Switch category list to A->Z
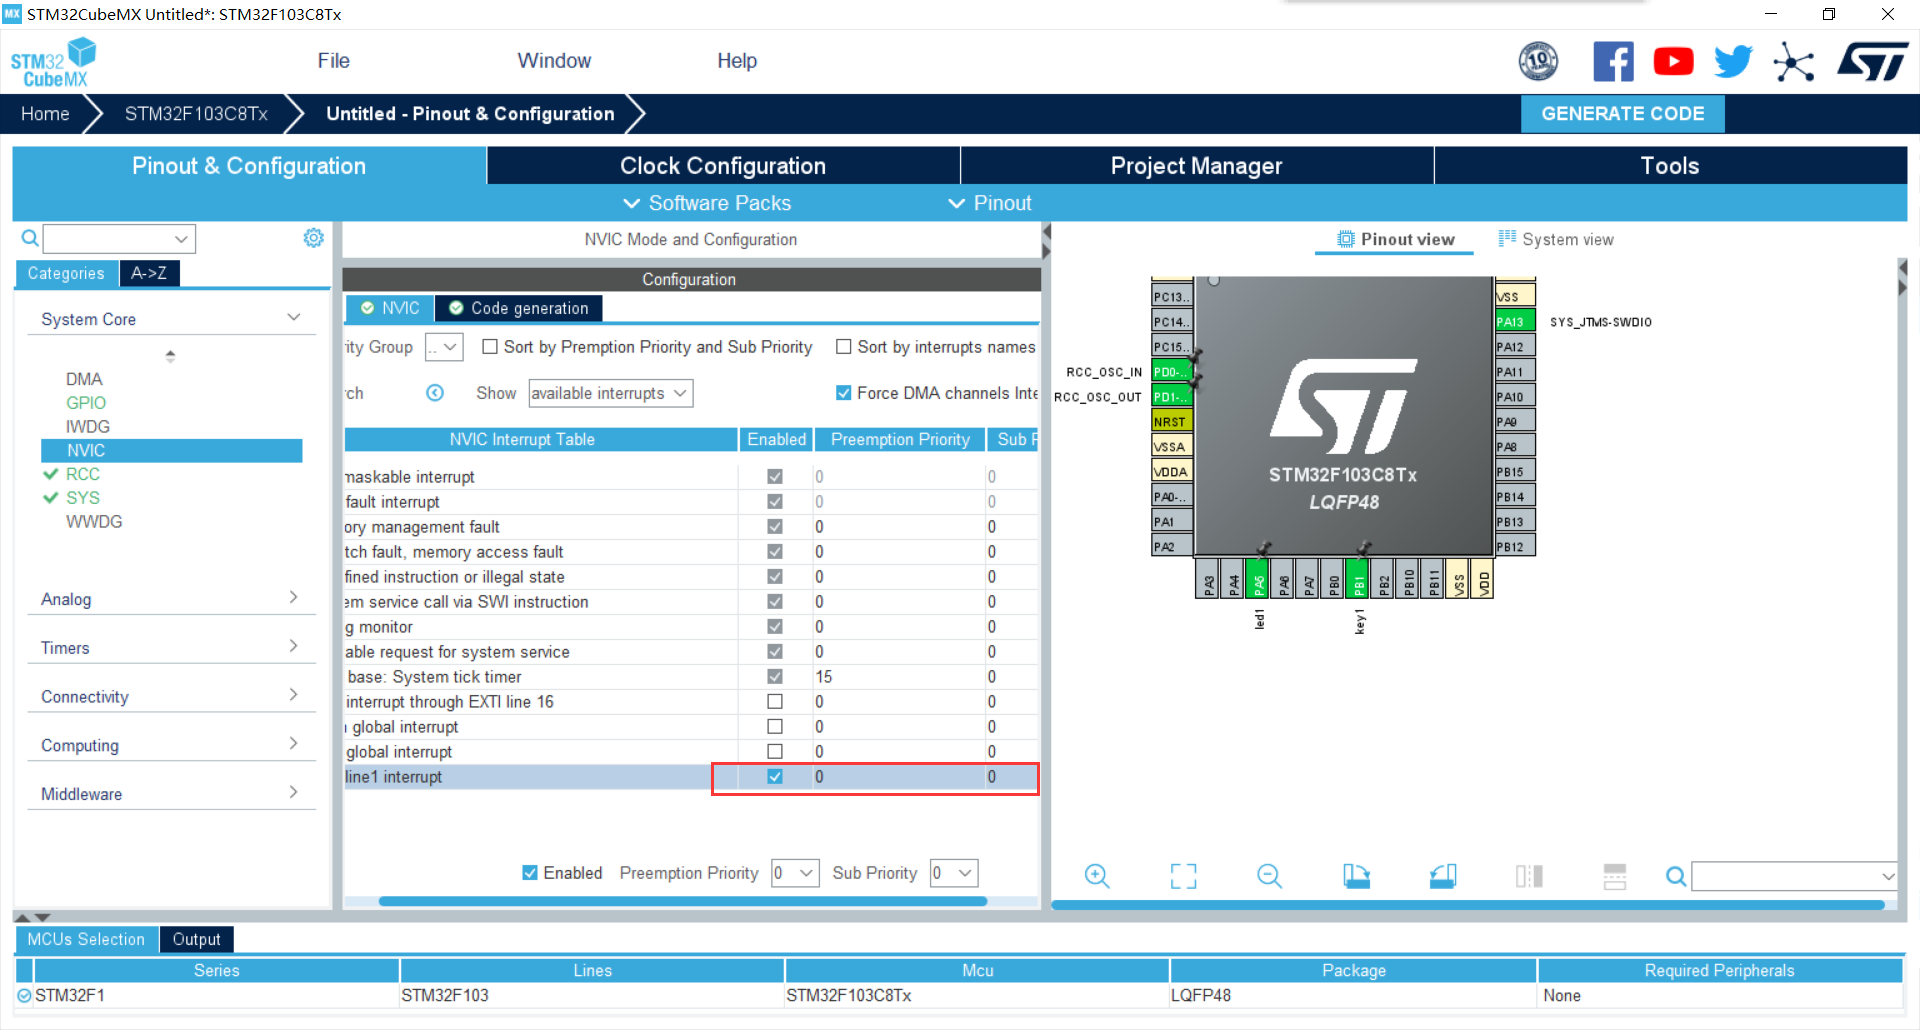The image size is (1920, 1030). click(149, 273)
